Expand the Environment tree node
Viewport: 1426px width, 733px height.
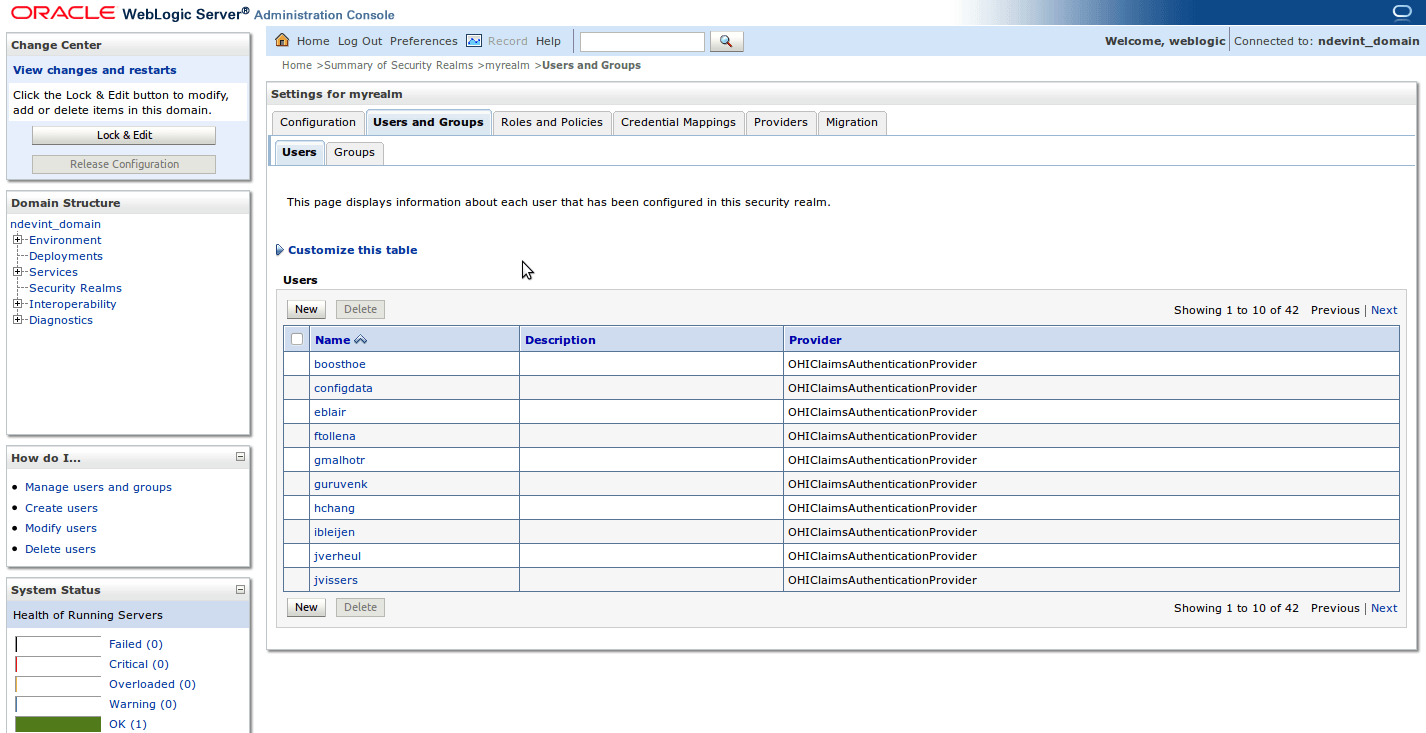tap(17, 240)
